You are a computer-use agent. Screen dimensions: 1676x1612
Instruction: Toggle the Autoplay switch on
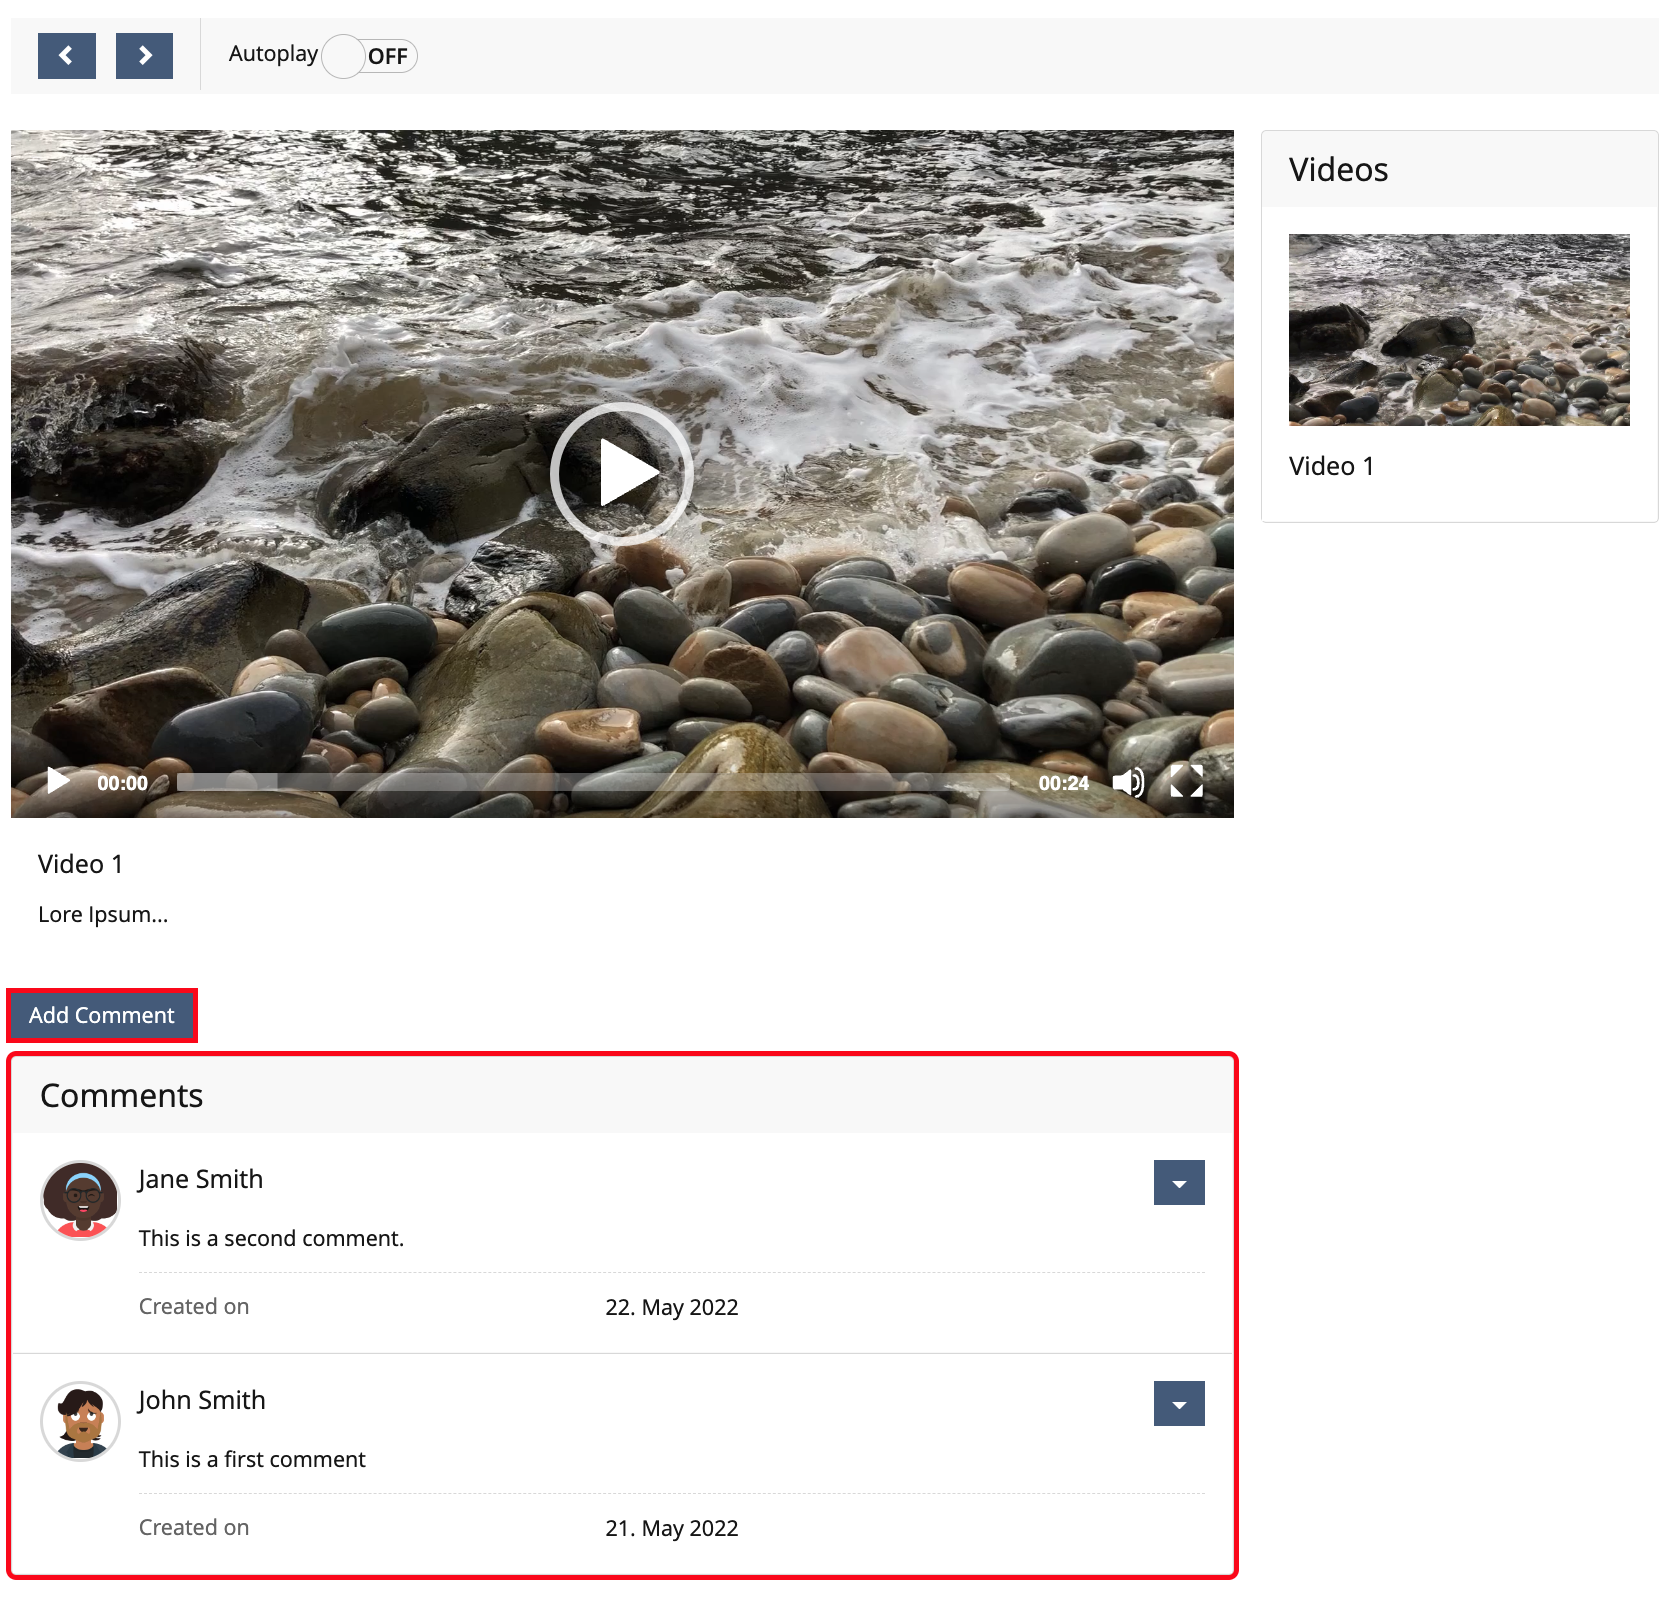click(x=369, y=56)
